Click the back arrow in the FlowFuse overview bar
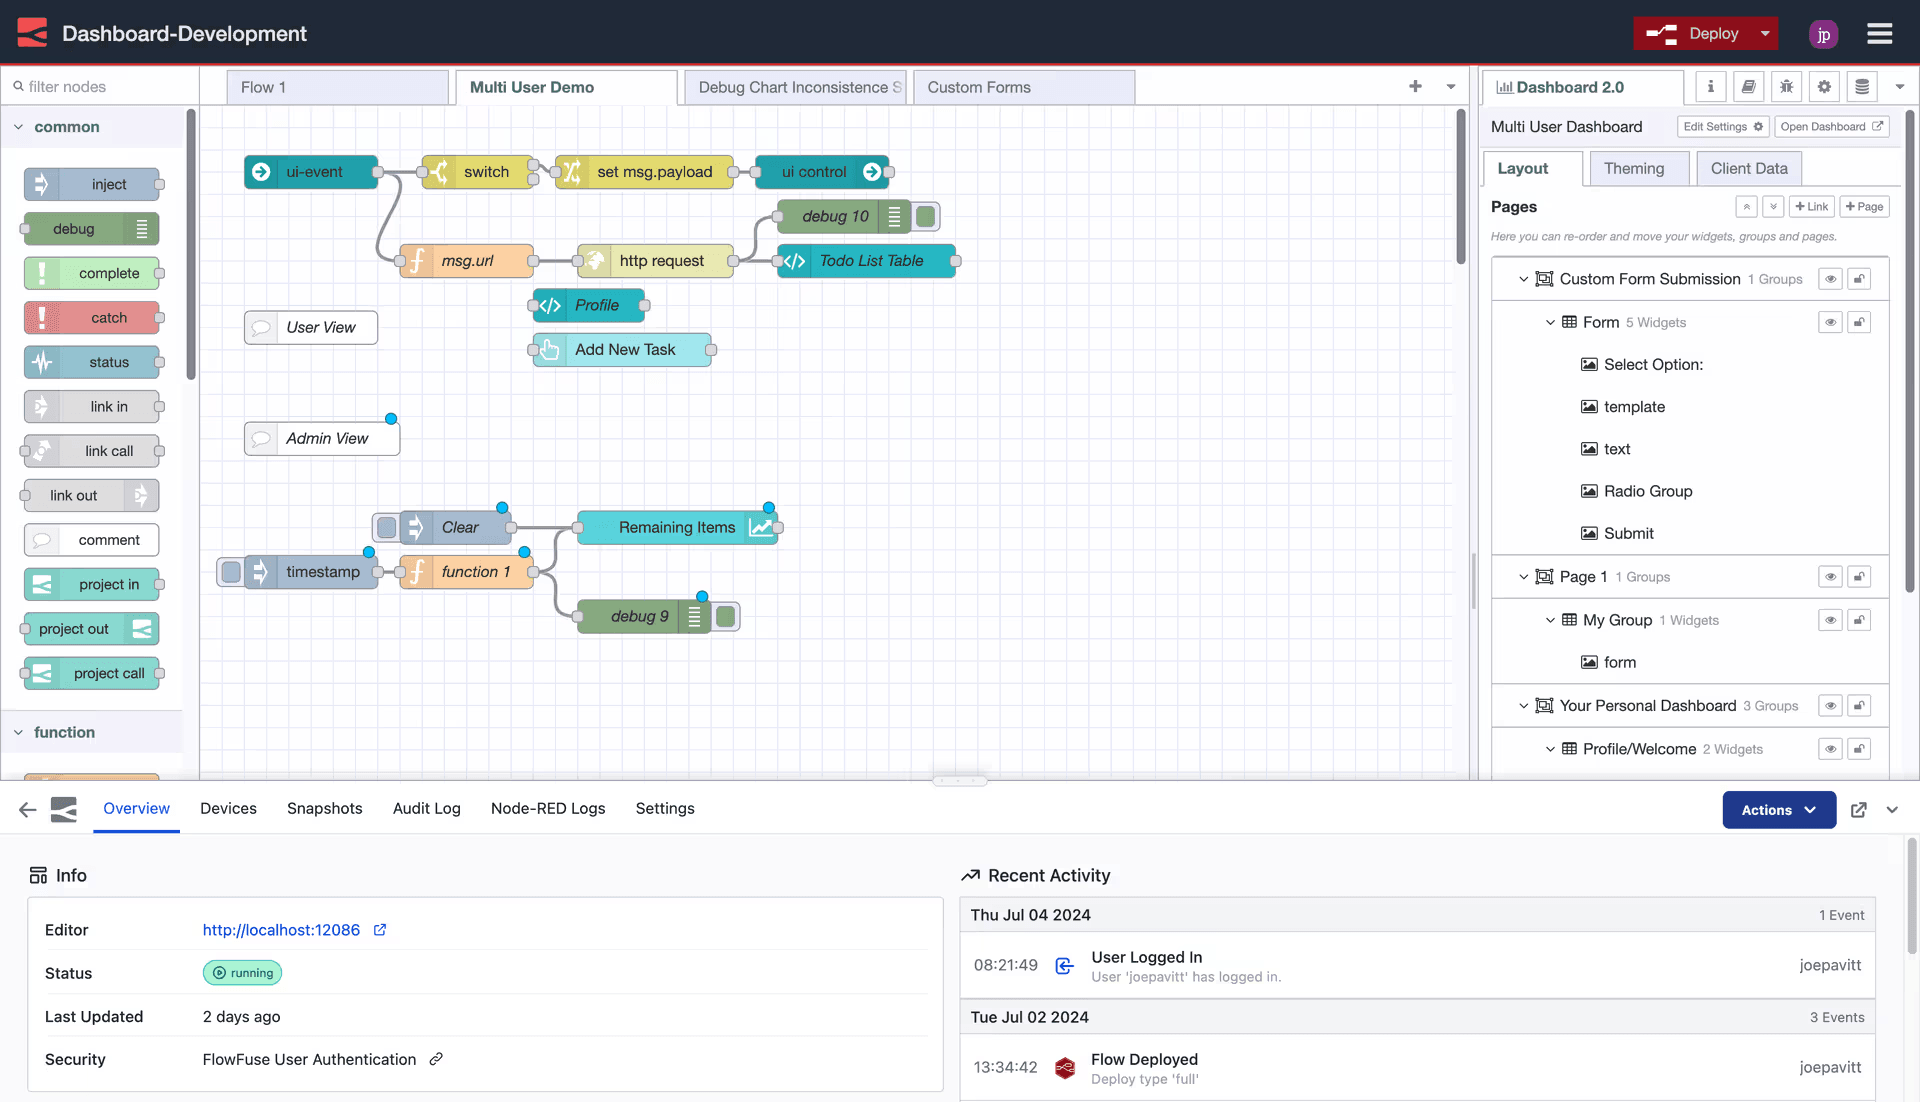This screenshot has width=1920, height=1102. (x=26, y=809)
